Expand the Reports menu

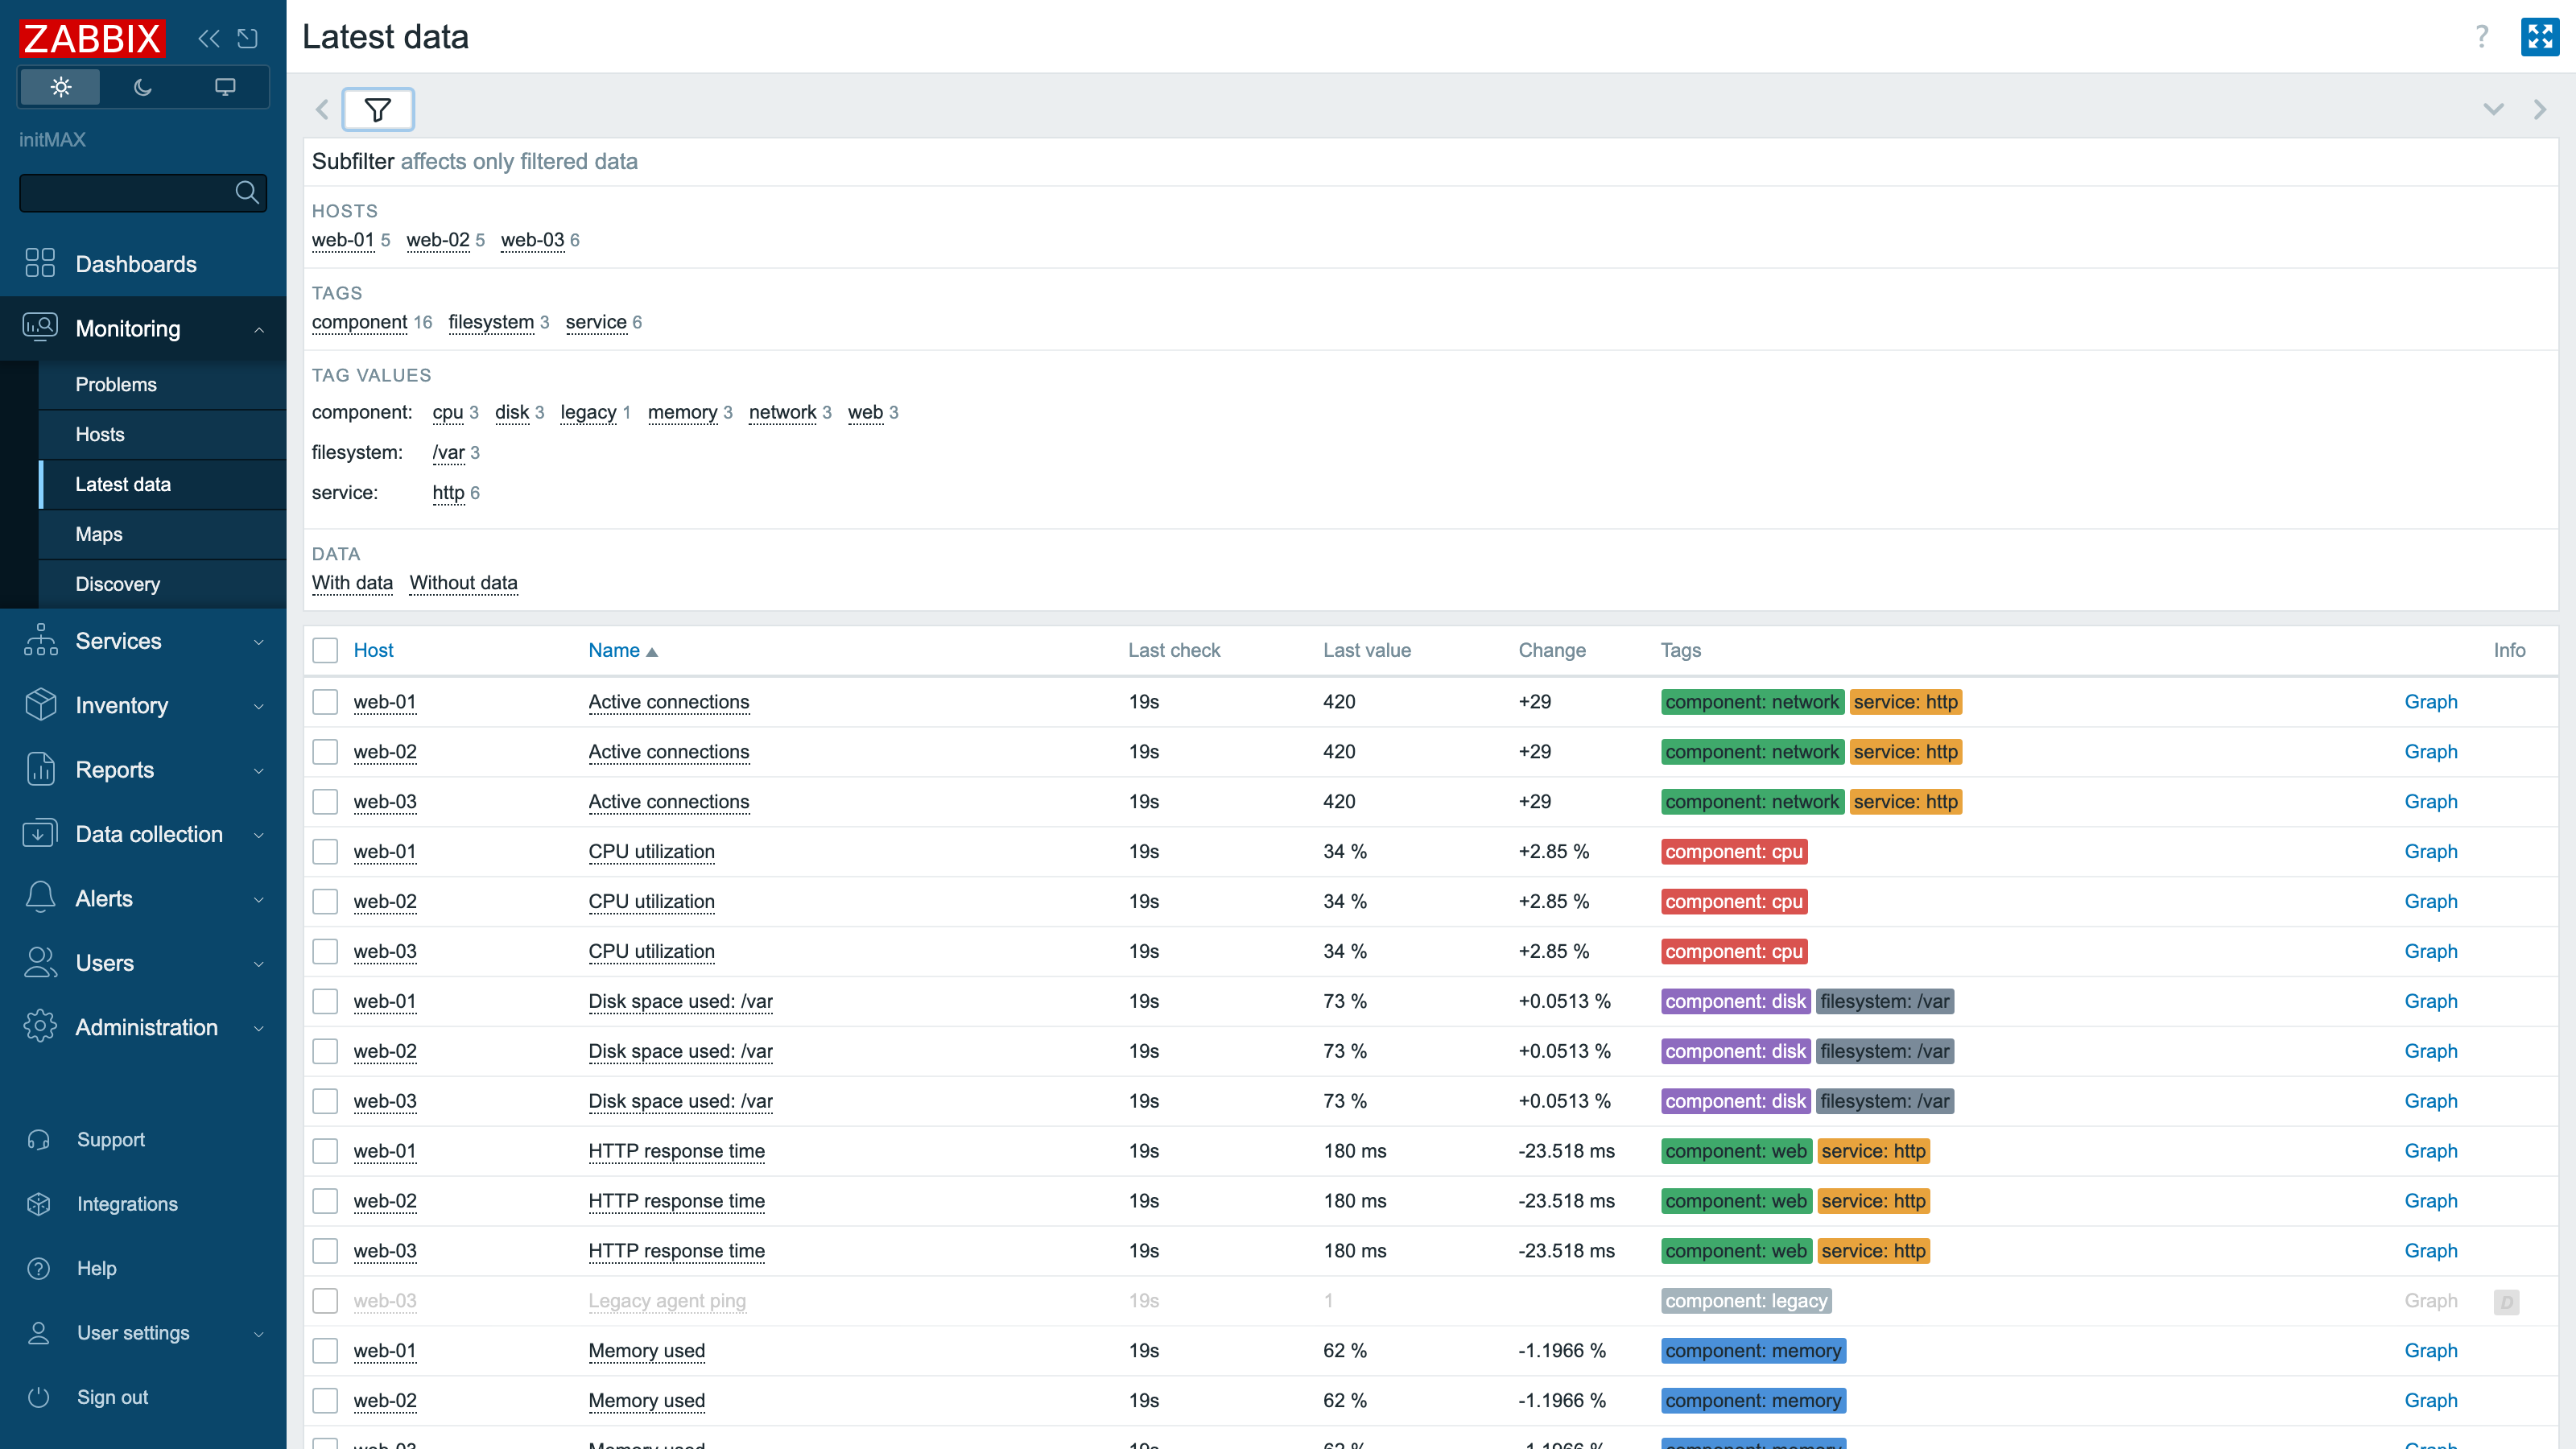(x=143, y=770)
